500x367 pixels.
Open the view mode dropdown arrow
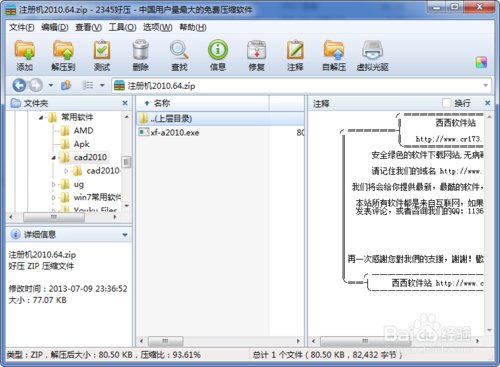pos(102,85)
